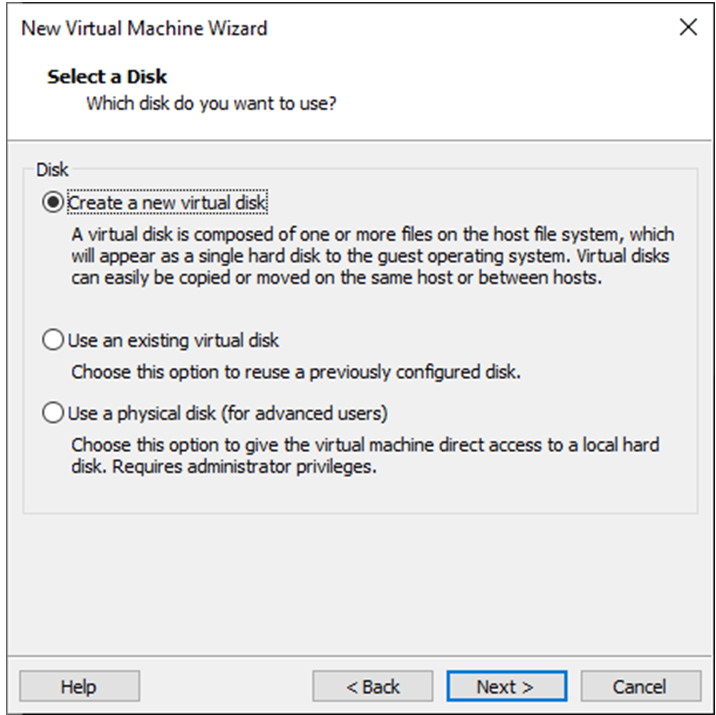The width and height of the screenshot is (716, 715).
Task: Select the Create a new virtual disk radio button
Action: [52, 203]
